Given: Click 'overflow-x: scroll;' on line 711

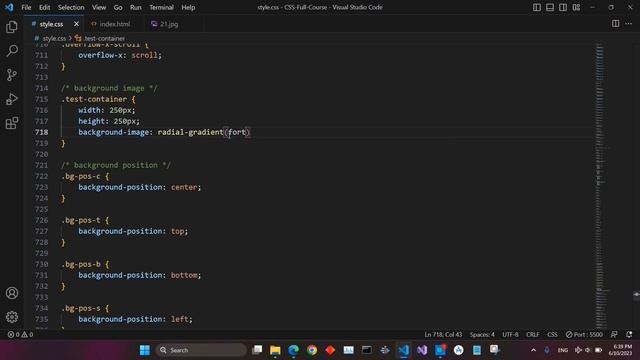Looking at the screenshot, I should click(x=120, y=55).
